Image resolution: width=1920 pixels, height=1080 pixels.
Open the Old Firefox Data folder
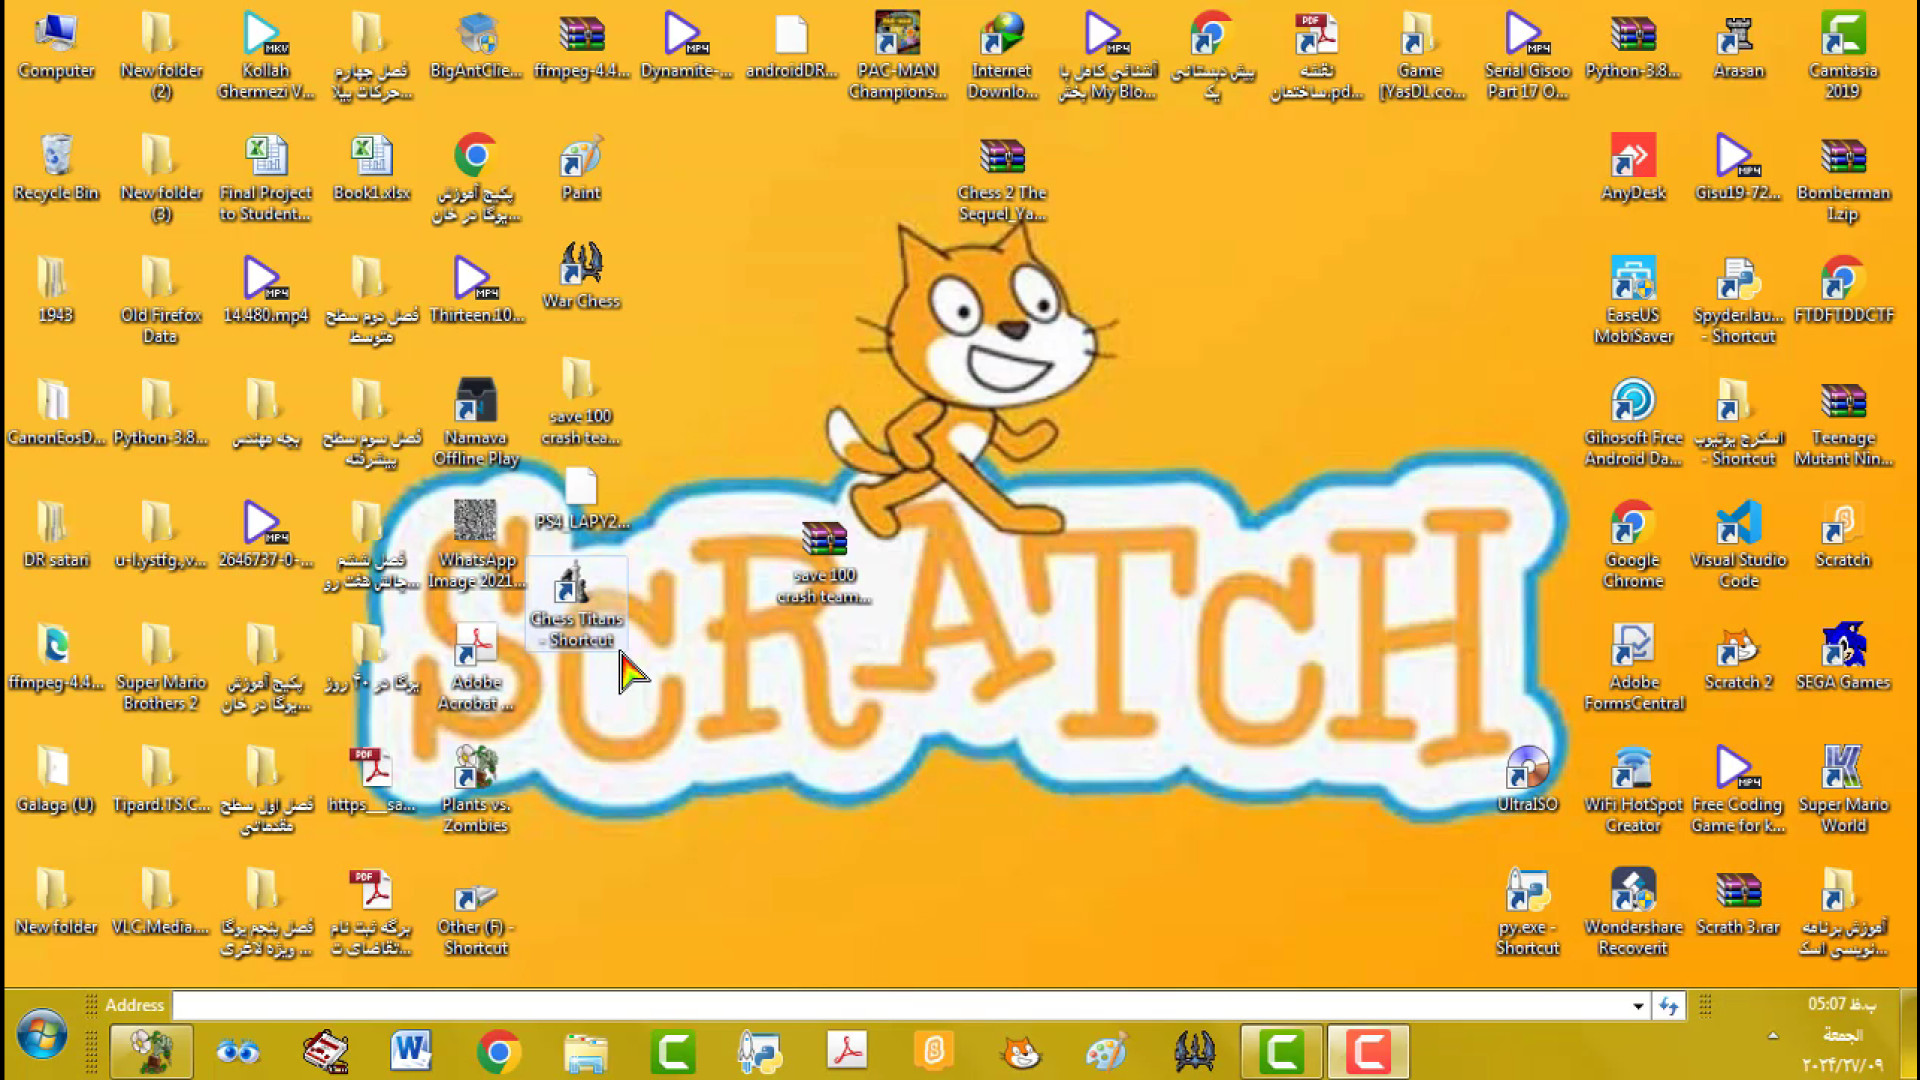point(160,301)
